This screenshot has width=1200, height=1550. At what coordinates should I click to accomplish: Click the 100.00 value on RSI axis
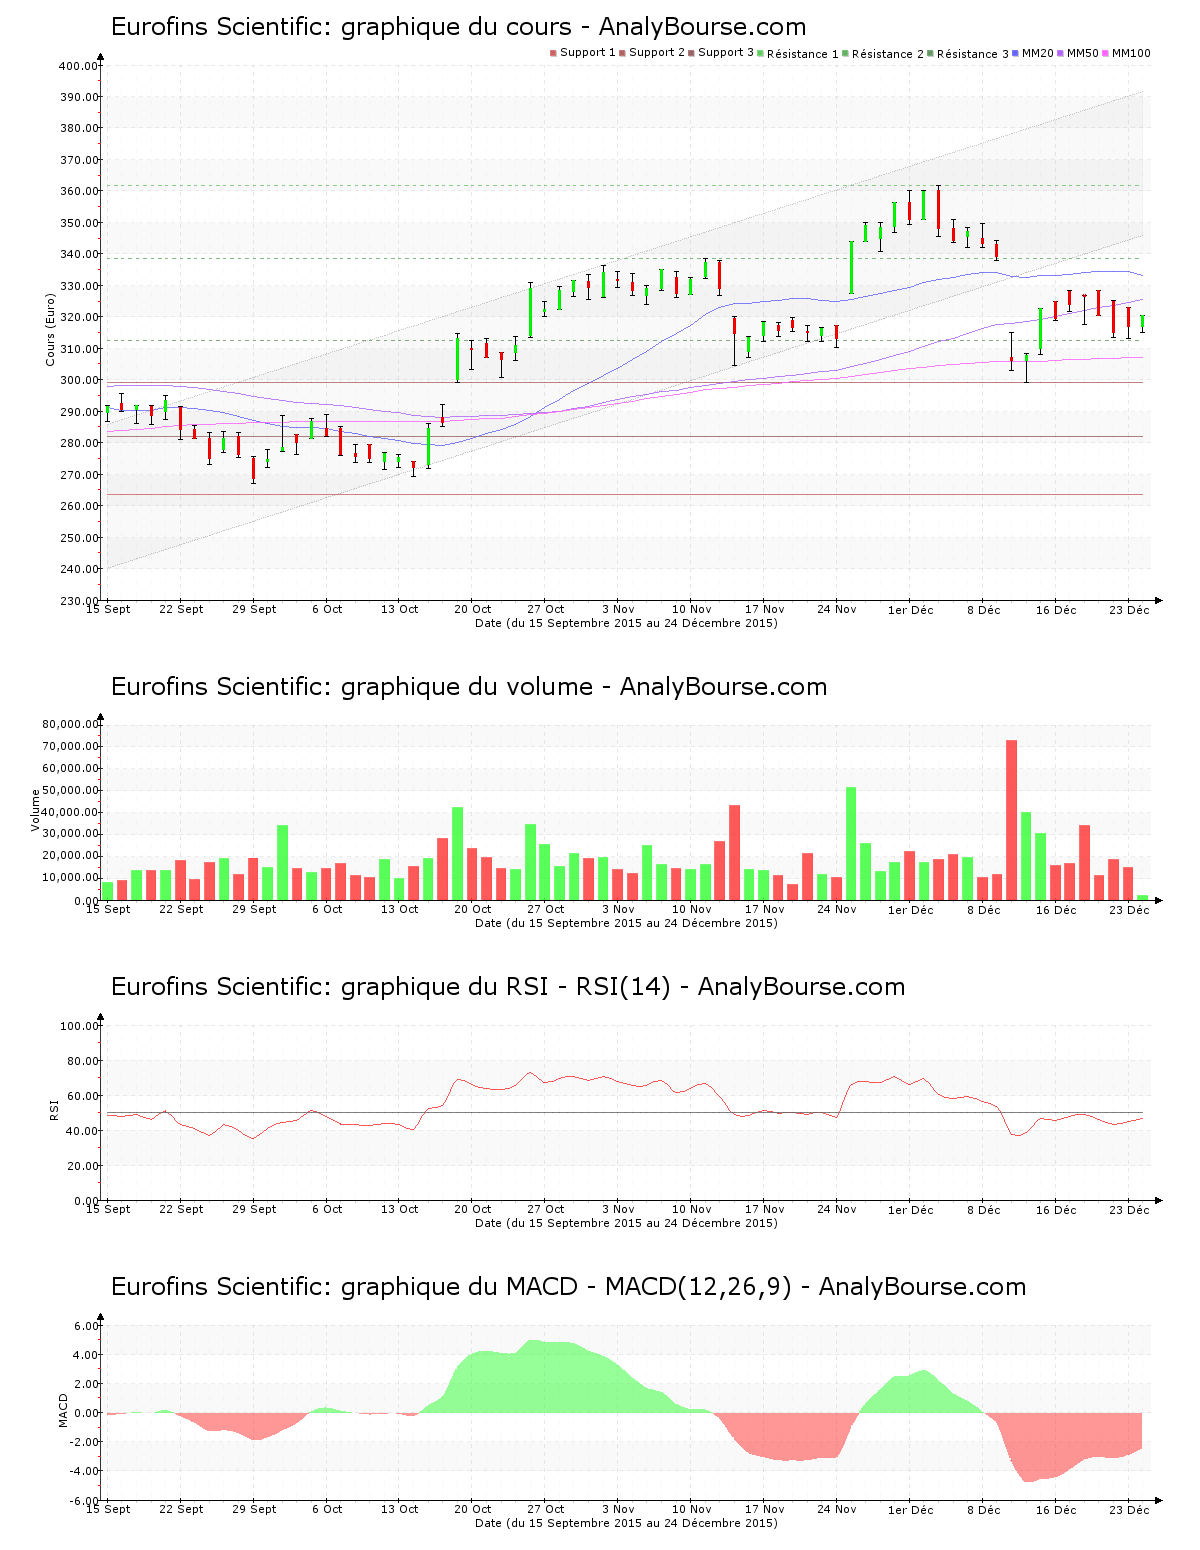[79, 1026]
